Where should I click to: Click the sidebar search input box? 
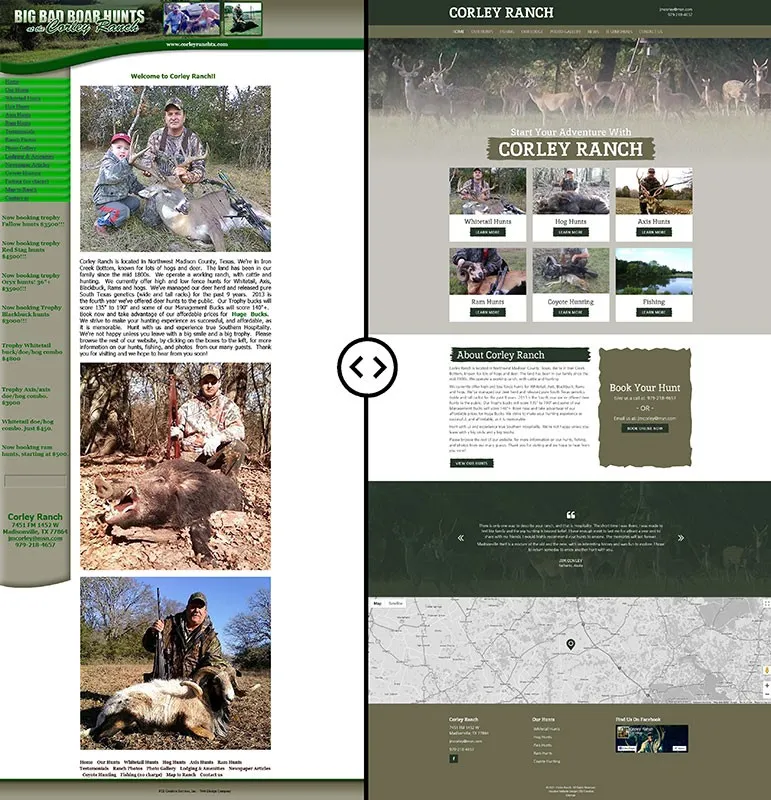[x=35, y=481]
